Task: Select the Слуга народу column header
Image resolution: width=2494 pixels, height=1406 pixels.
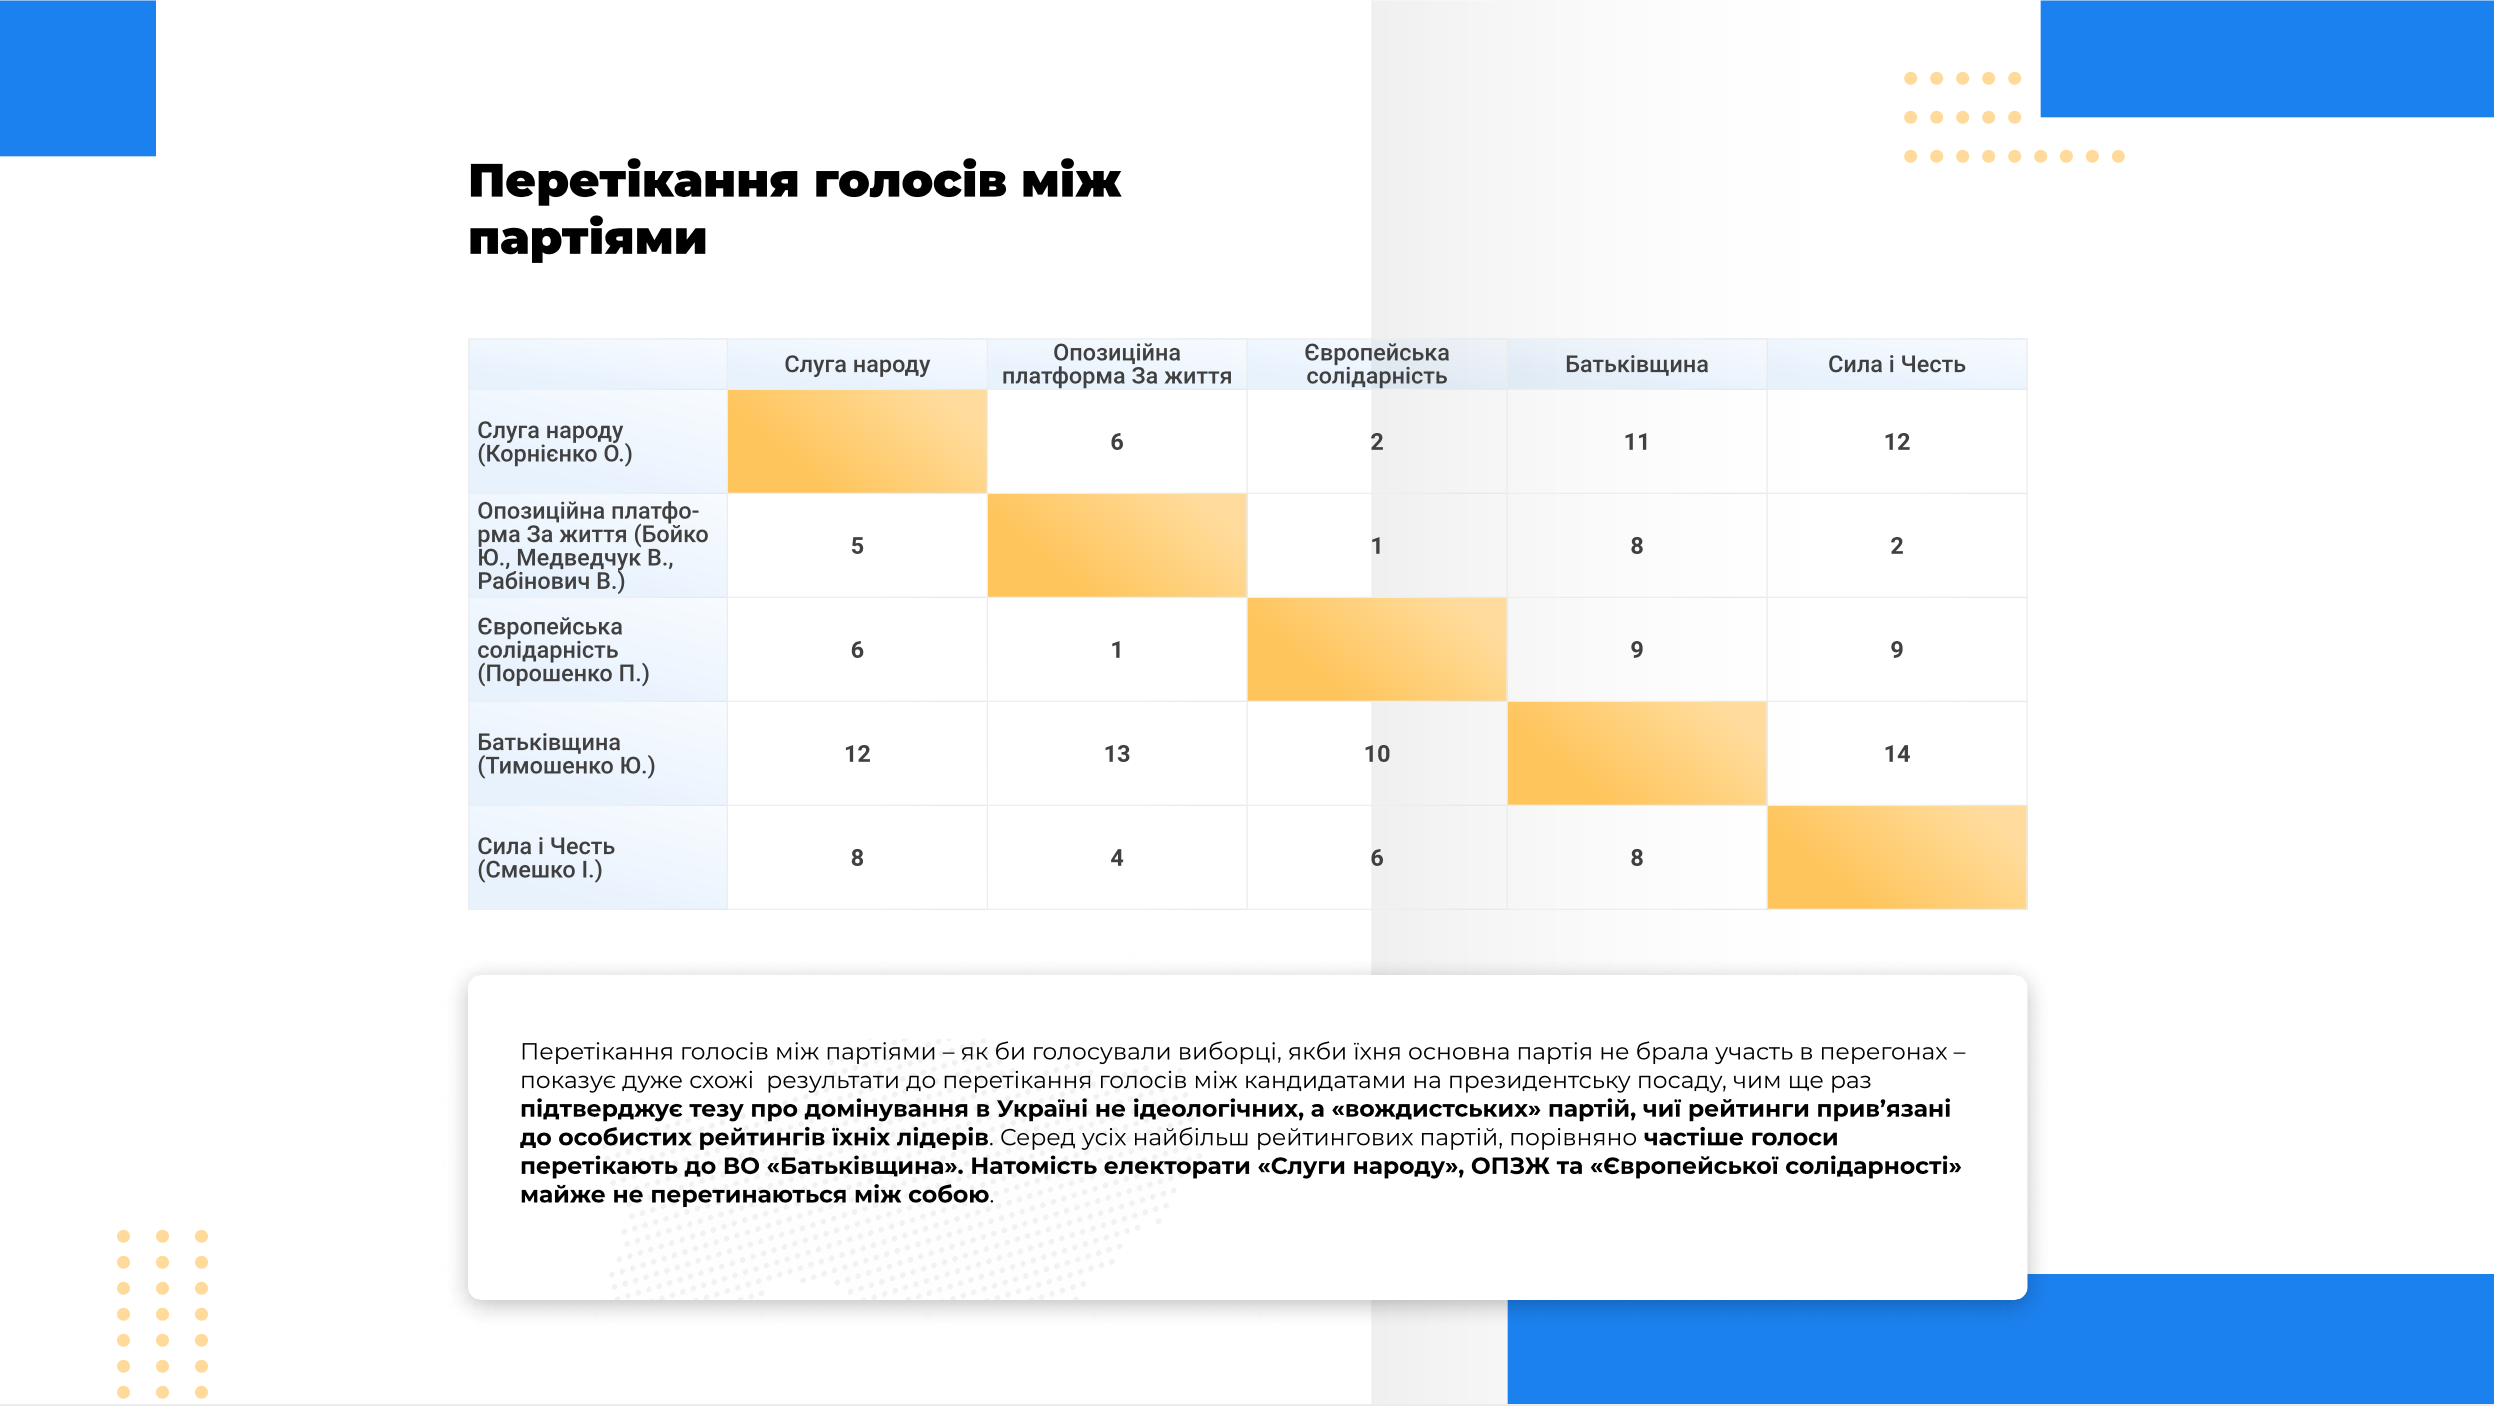Action: (x=857, y=365)
